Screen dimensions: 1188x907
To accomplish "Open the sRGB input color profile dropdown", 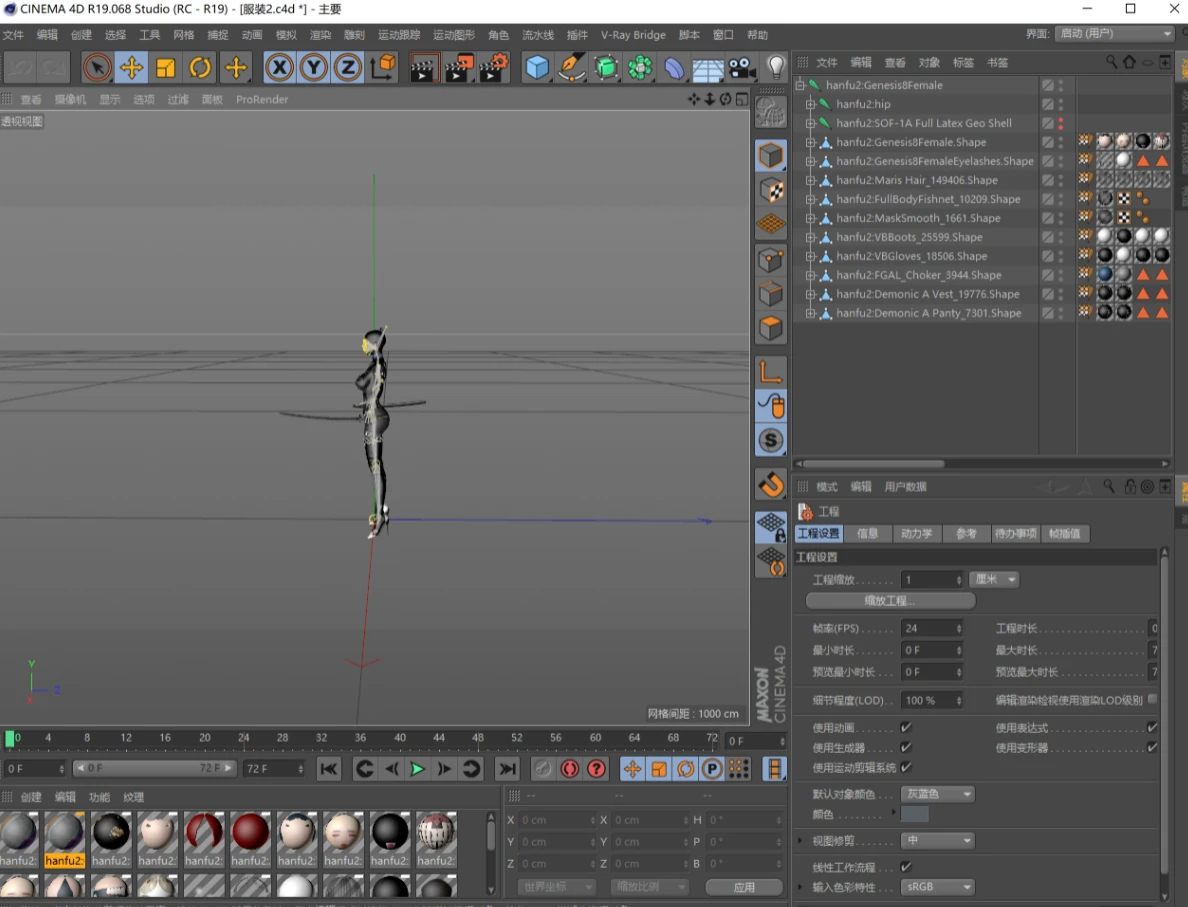I will (937, 887).
